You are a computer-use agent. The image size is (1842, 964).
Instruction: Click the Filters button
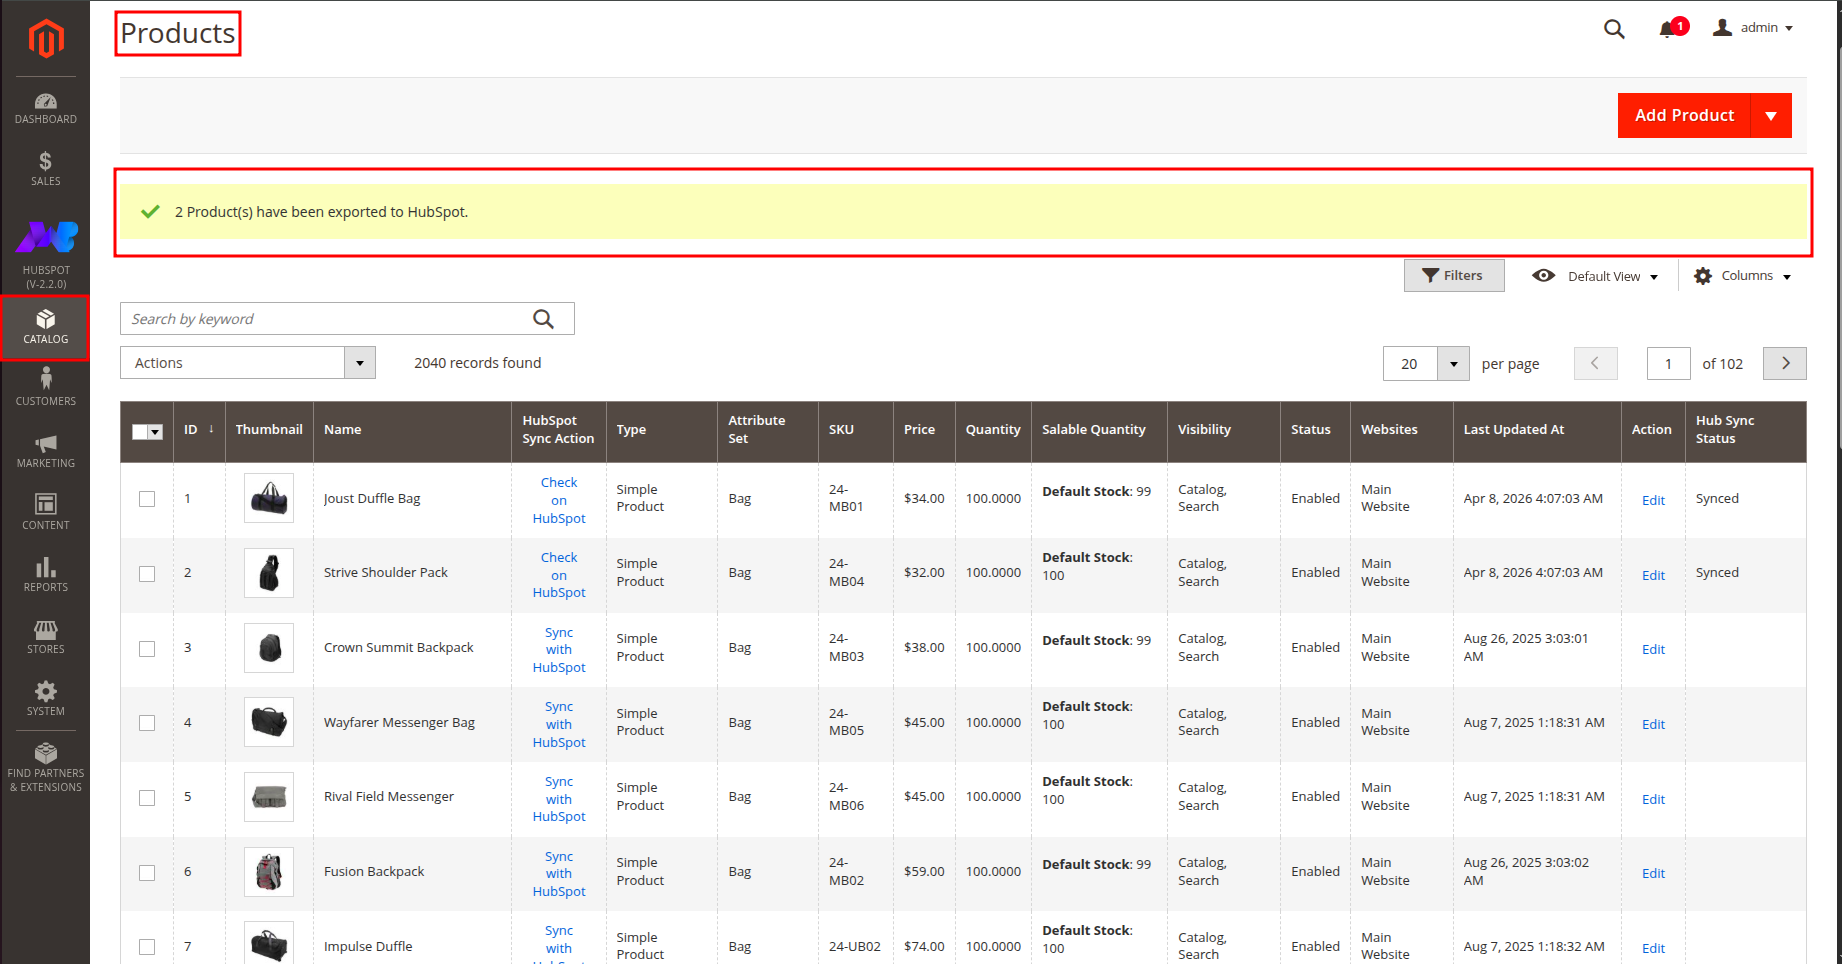(1453, 276)
